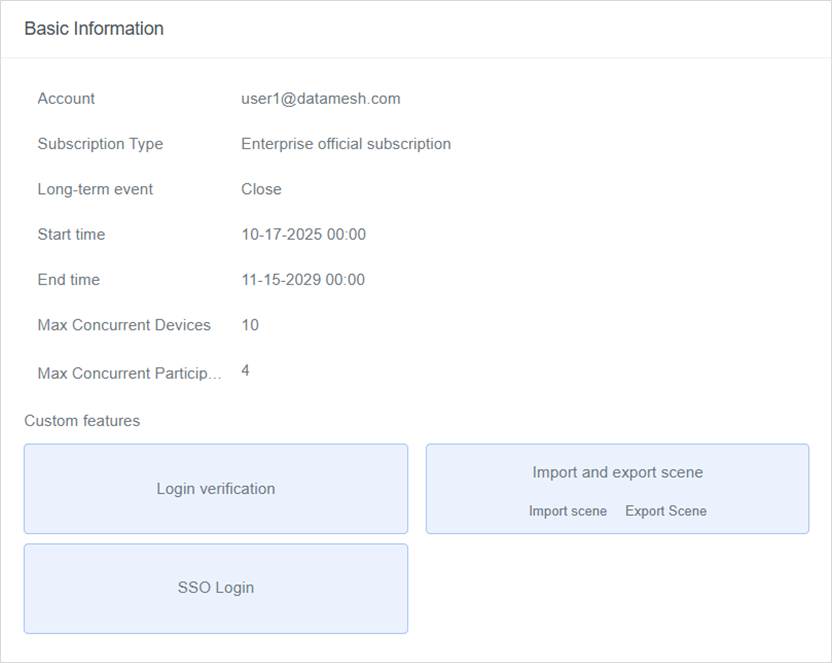
Task: Select the SSO Login feature card
Action: tap(215, 588)
